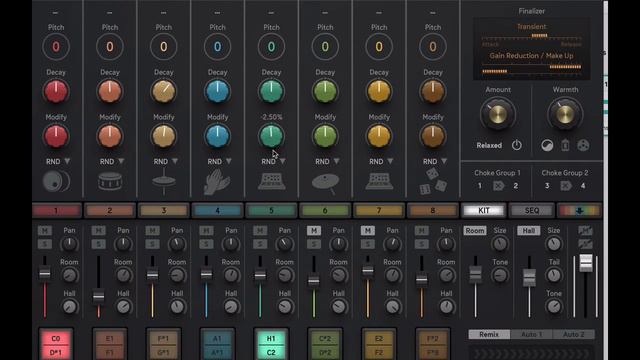Click the teal channel 5 Modify knob
The image size is (640, 360).
tap(271, 136)
